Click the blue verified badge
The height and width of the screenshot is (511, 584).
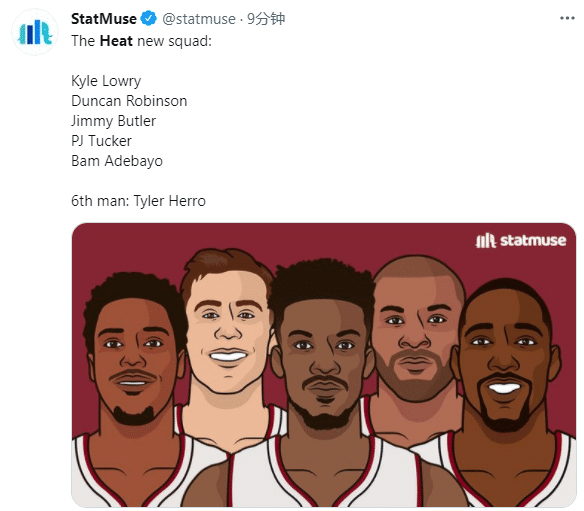148,19
